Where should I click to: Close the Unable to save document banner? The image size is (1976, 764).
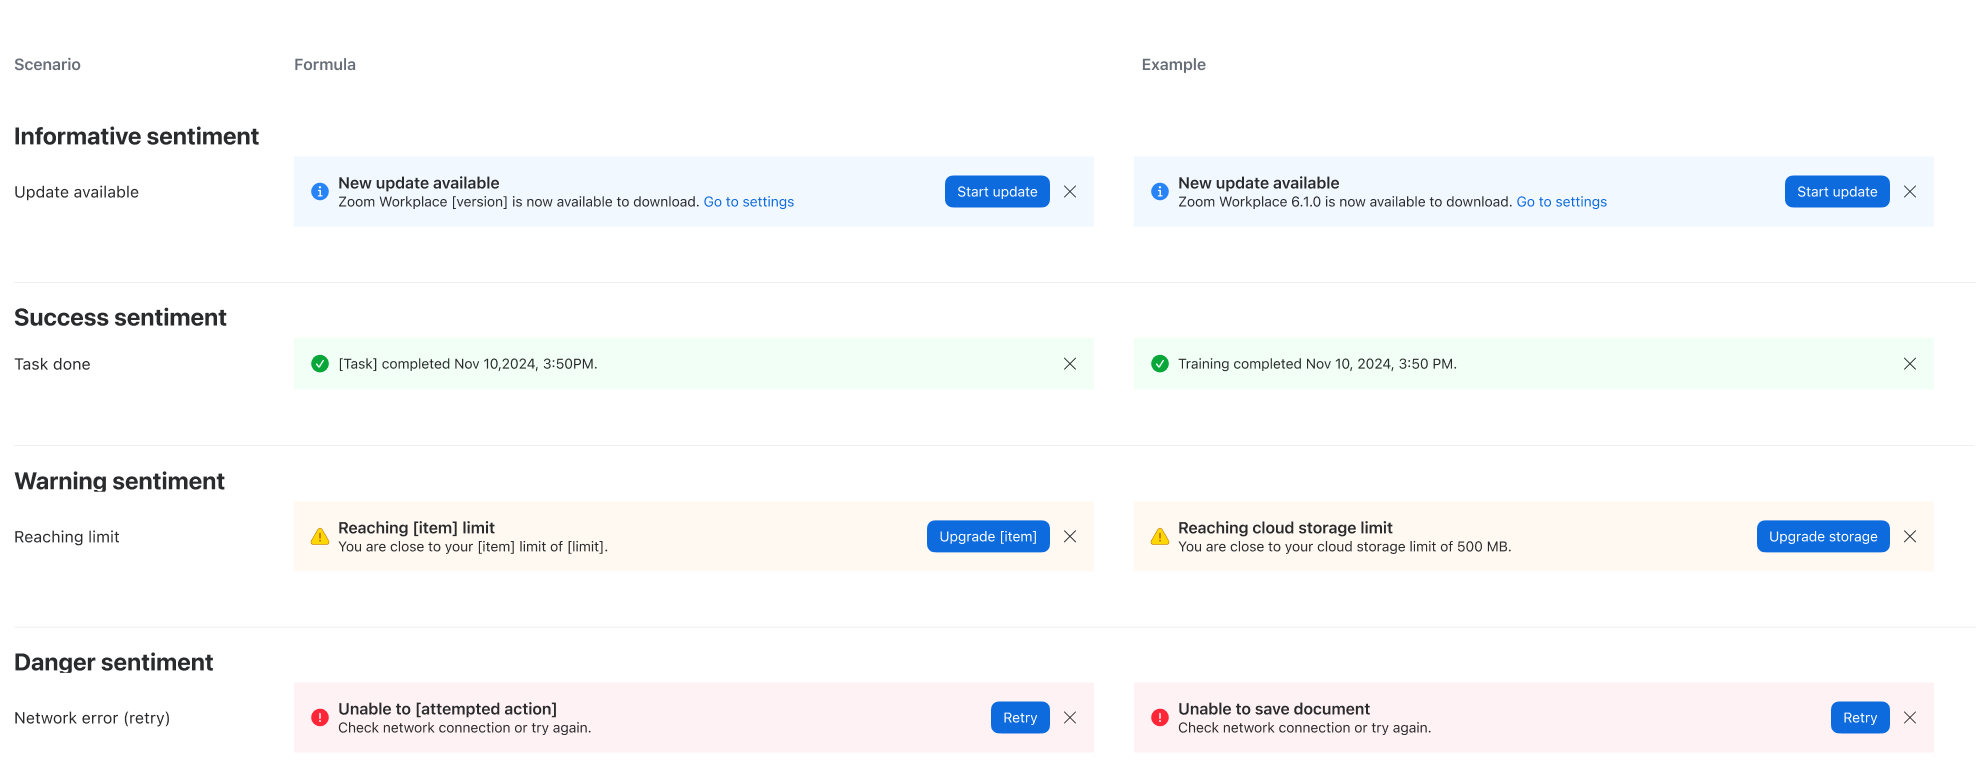(x=1910, y=718)
